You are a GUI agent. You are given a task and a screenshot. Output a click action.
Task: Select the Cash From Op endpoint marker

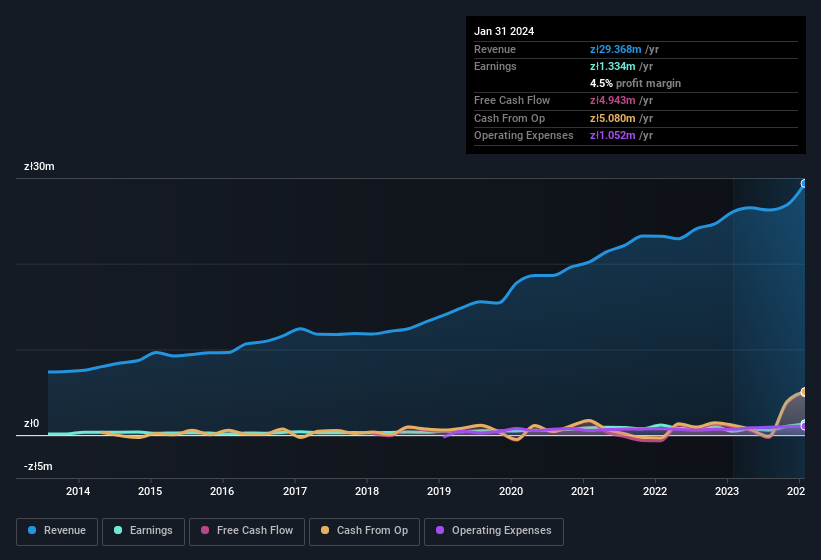click(803, 392)
